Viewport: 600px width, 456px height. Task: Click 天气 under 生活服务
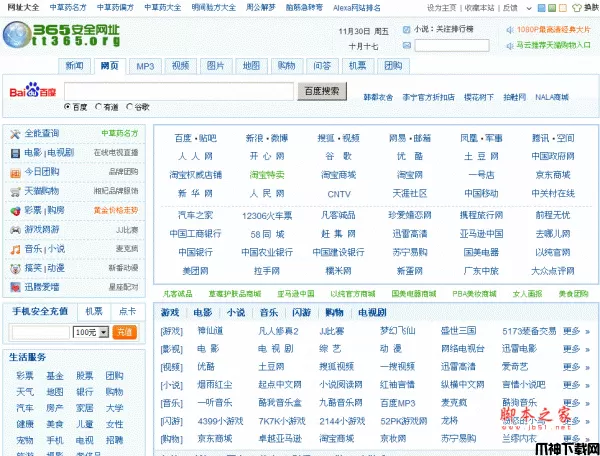click(x=25, y=392)
